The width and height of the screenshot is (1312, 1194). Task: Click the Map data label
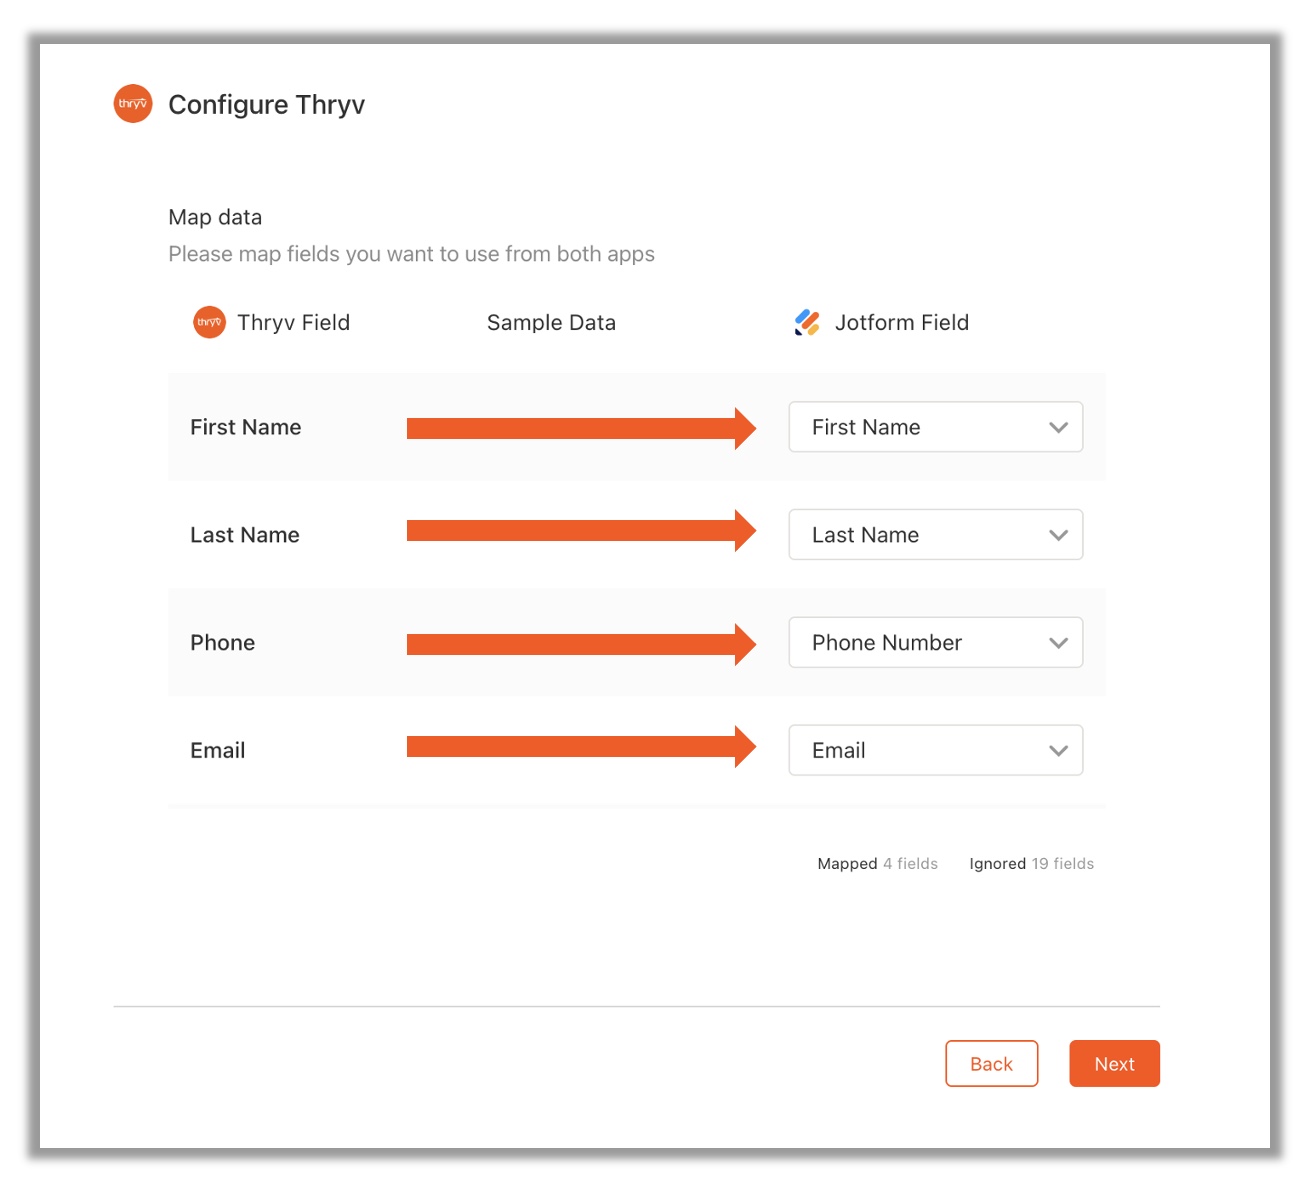[215, 217]
